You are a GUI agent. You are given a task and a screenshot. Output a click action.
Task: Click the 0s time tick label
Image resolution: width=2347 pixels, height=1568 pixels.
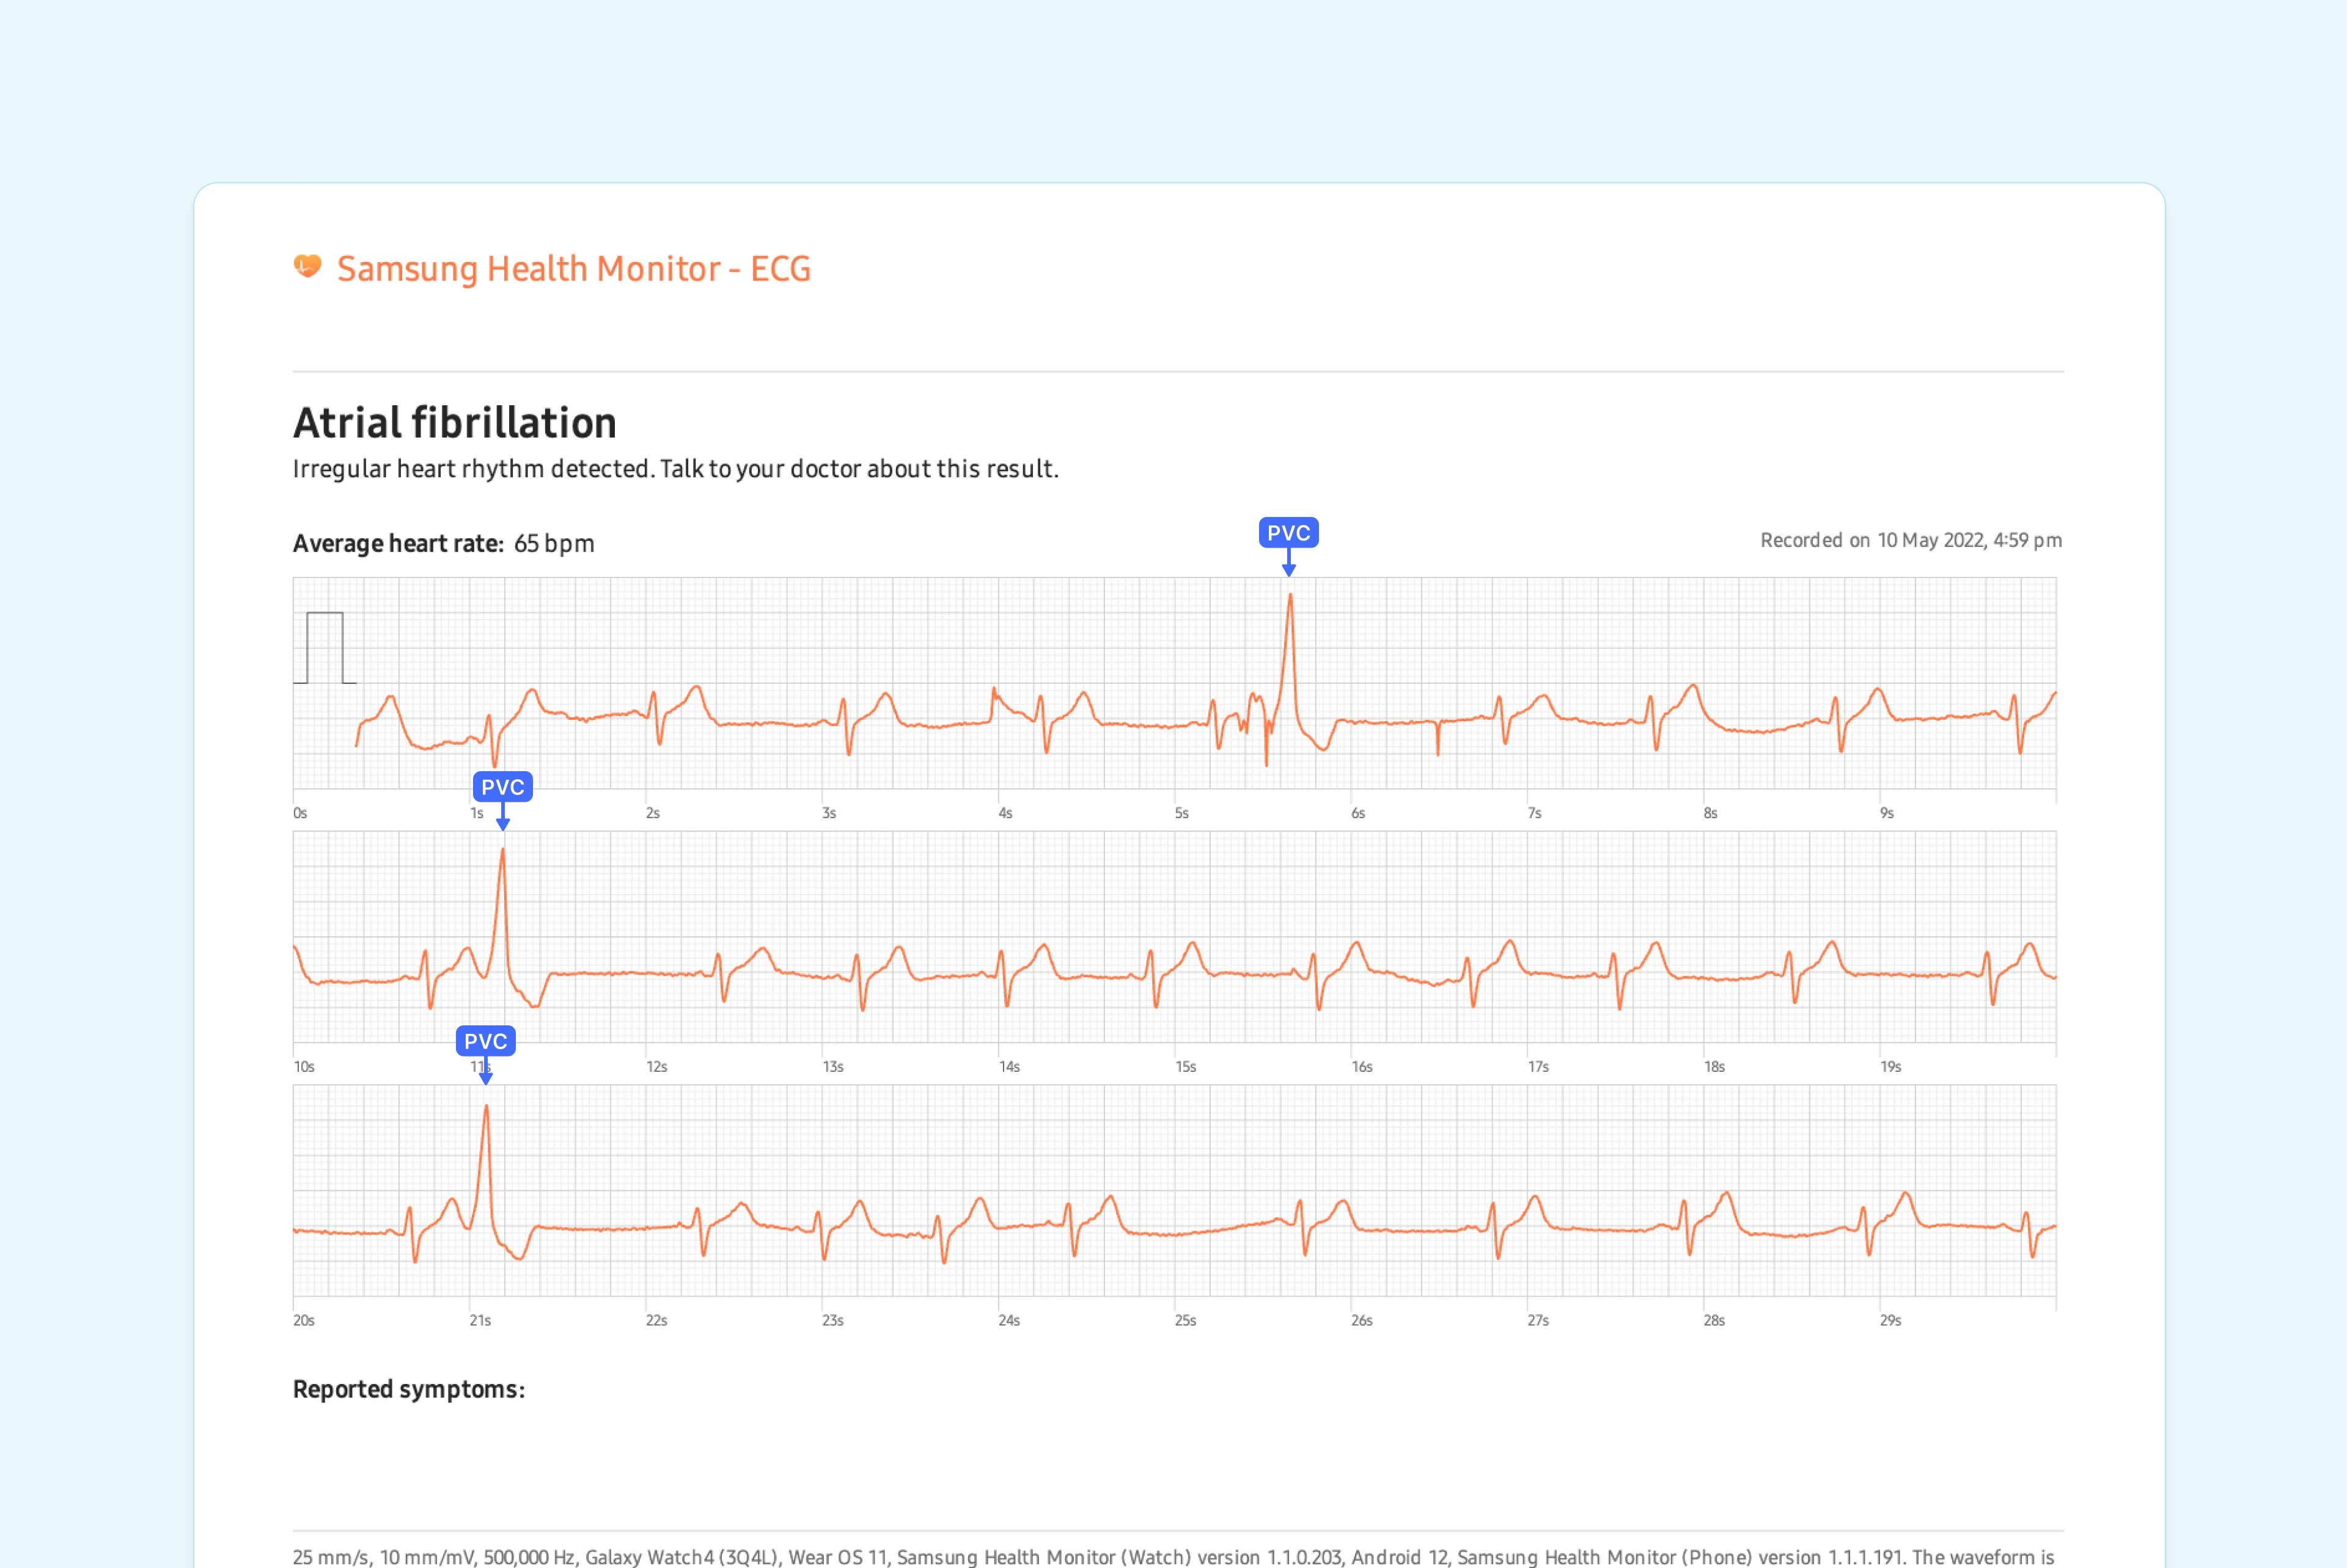[x=300, y=813]
